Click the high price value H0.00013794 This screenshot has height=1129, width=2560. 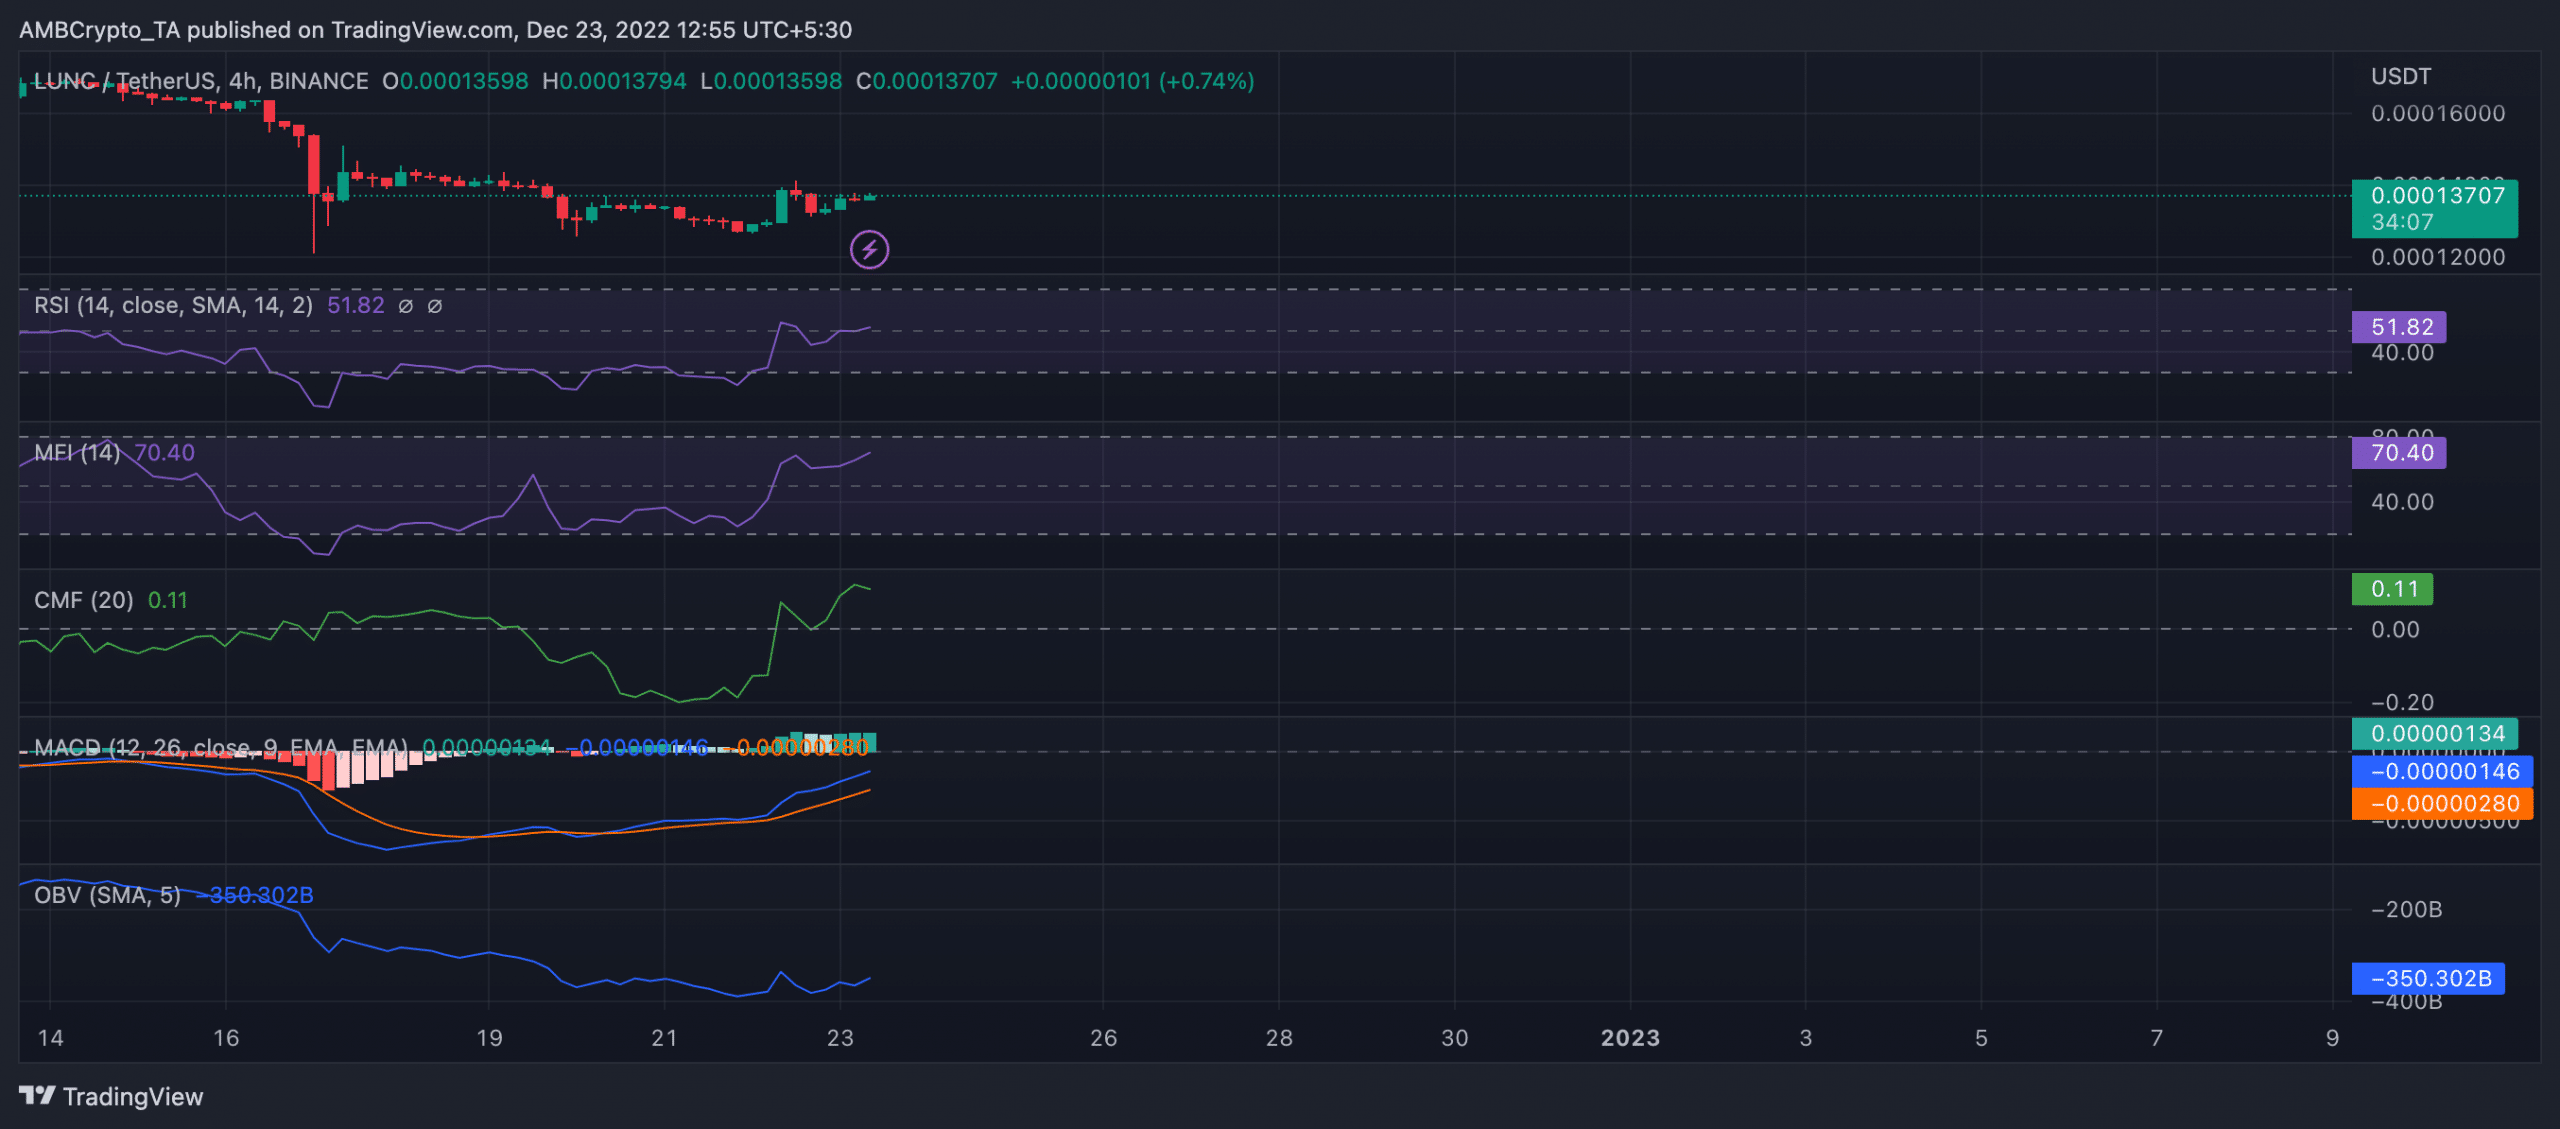click(614, 81)
